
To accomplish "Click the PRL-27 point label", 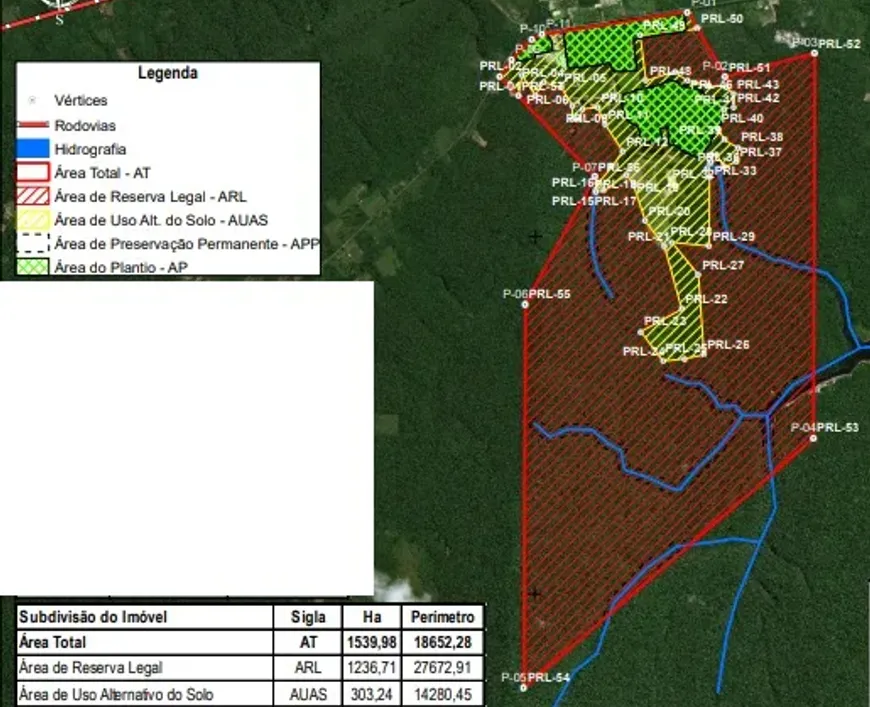I will (x=722, y=266).
